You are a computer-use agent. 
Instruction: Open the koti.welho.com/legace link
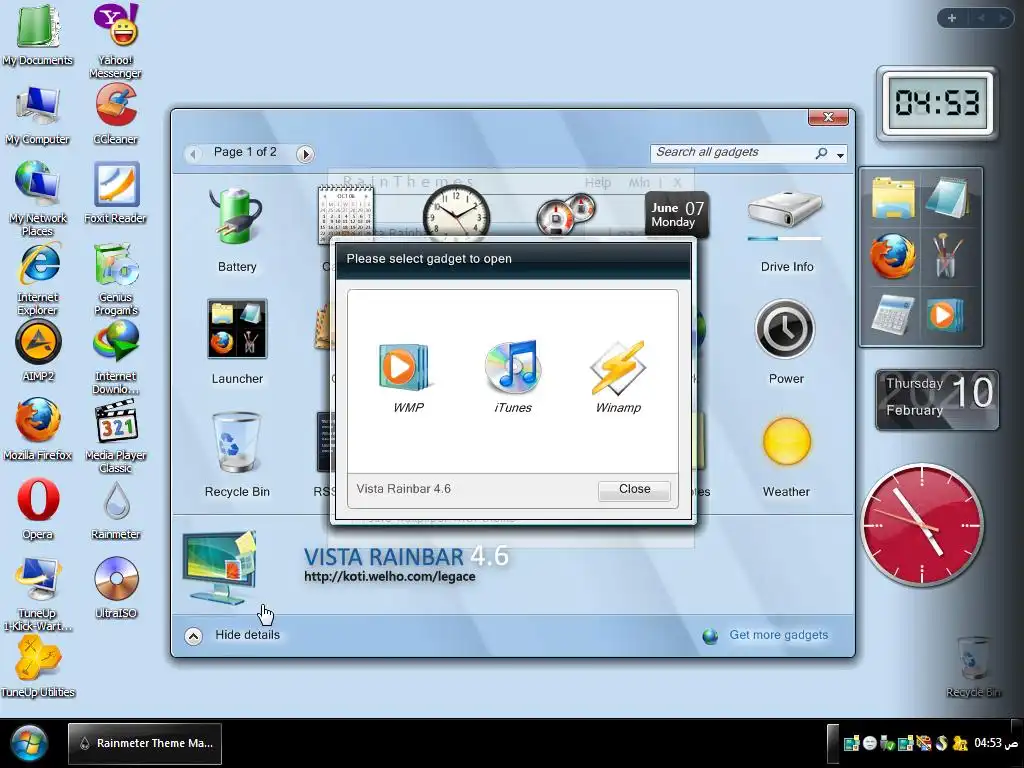click(389, 577)
